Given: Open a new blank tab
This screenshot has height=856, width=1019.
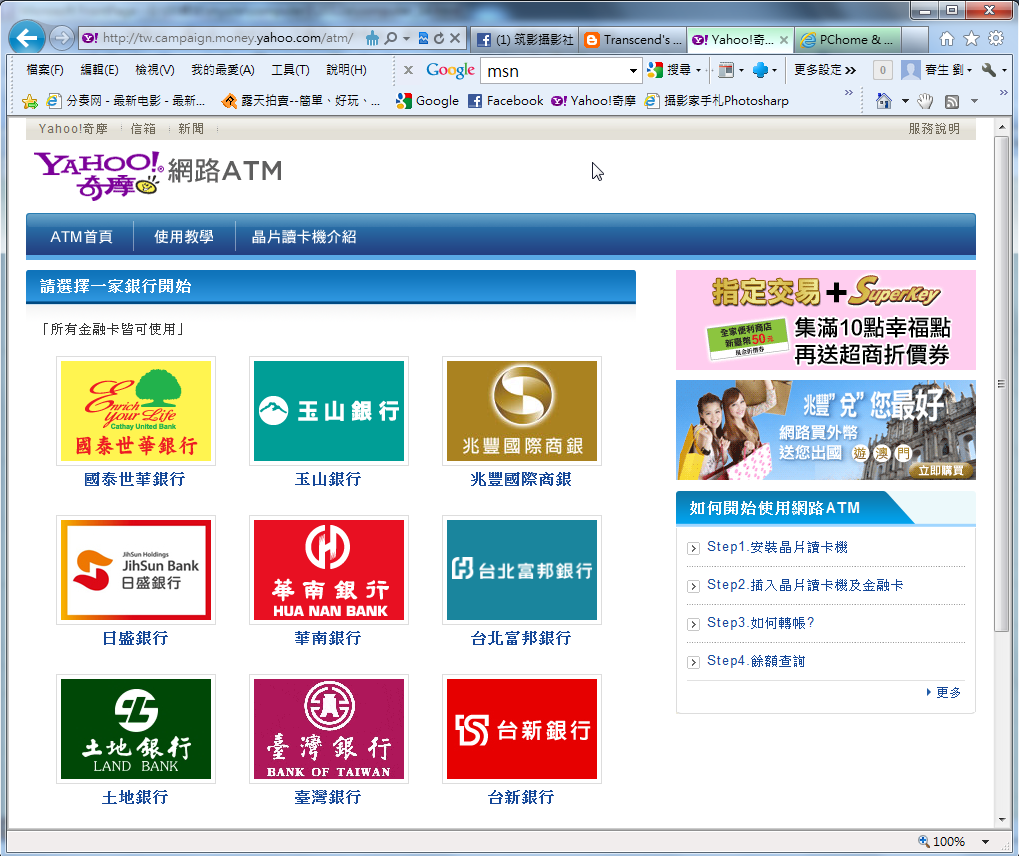Looking at the screenshot, I should coord(914,40).
